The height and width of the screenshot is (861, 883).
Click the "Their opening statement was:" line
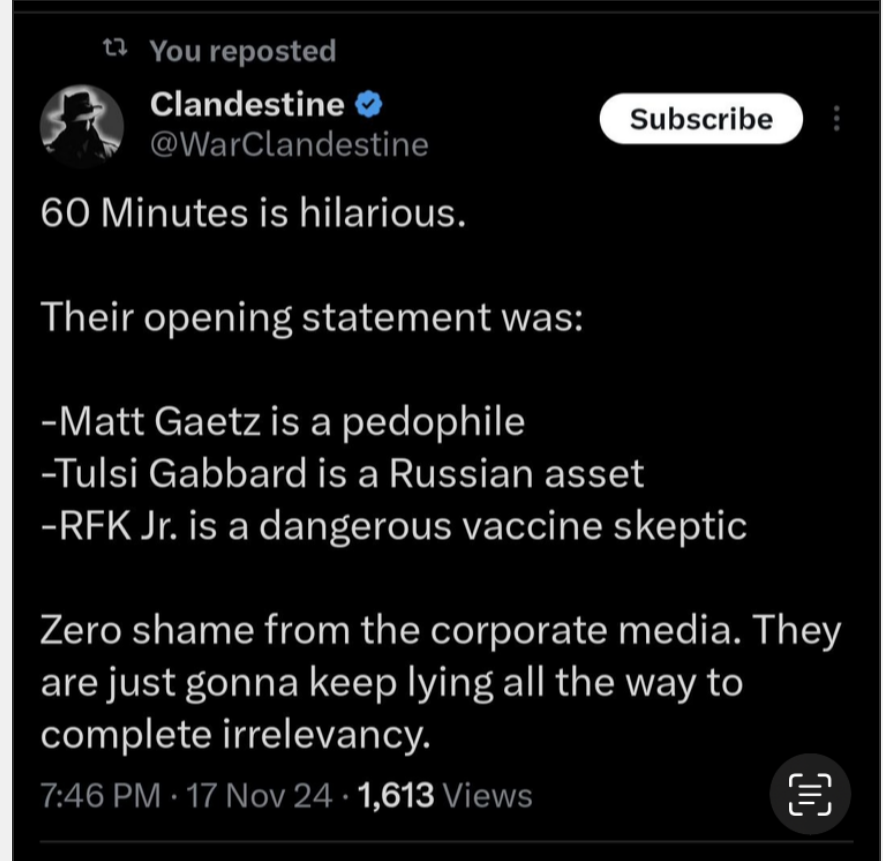(311, 318)
